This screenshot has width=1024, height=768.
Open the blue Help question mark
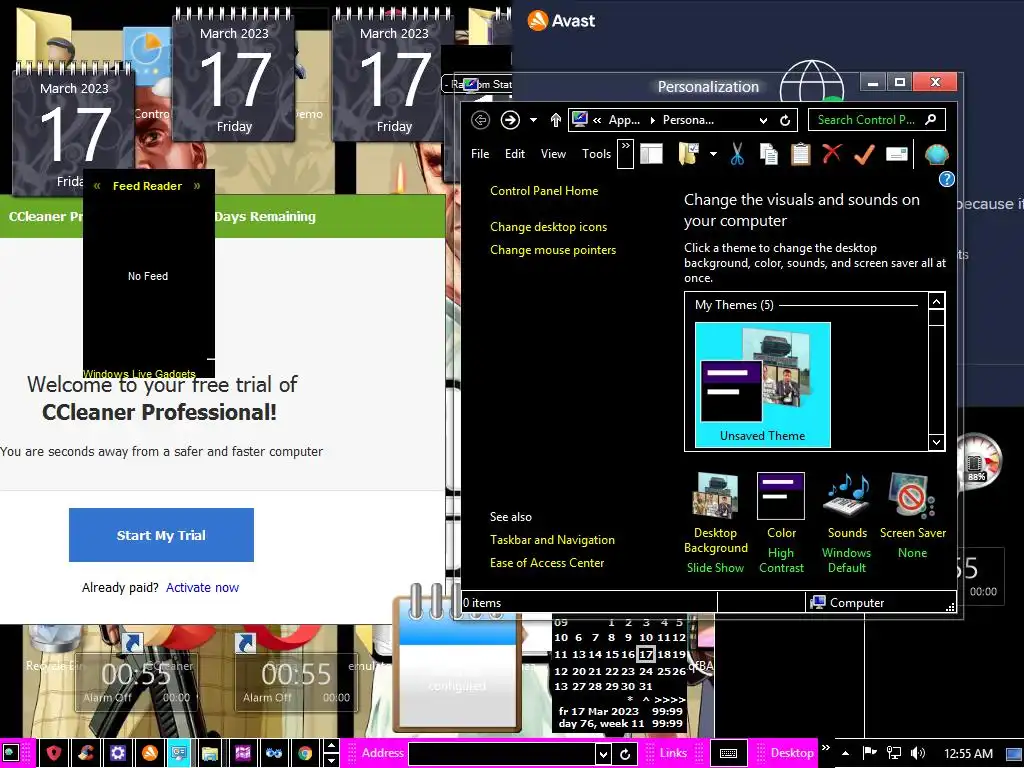tap(946, 179)
